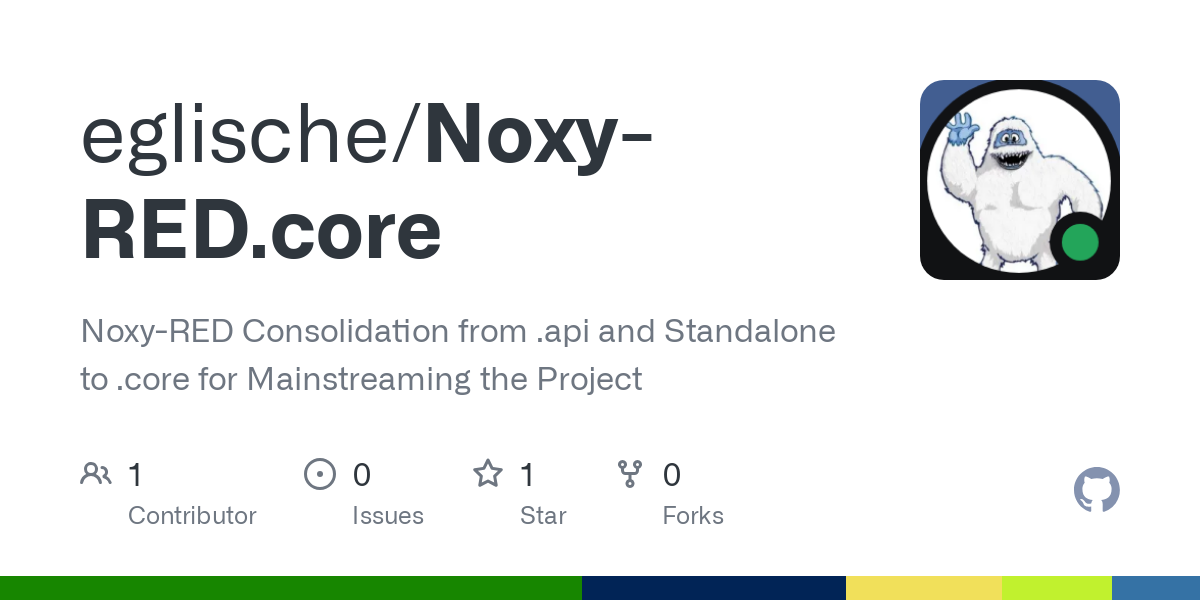Click the Star label

[543, 516]
